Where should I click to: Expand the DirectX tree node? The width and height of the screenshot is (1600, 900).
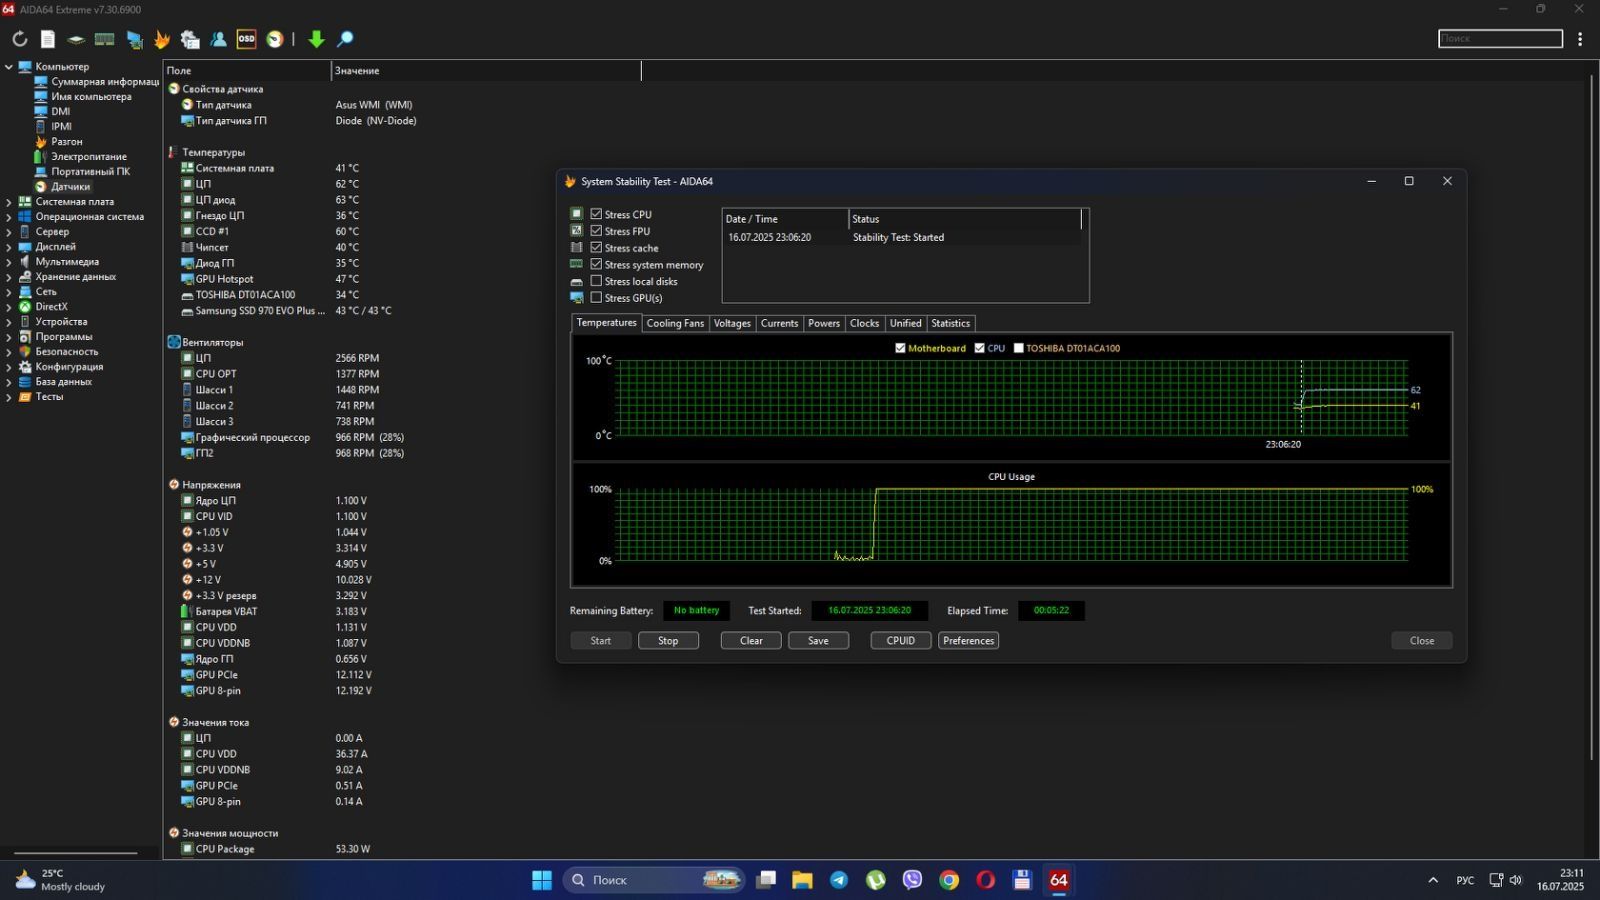click(x=8, y=307)
